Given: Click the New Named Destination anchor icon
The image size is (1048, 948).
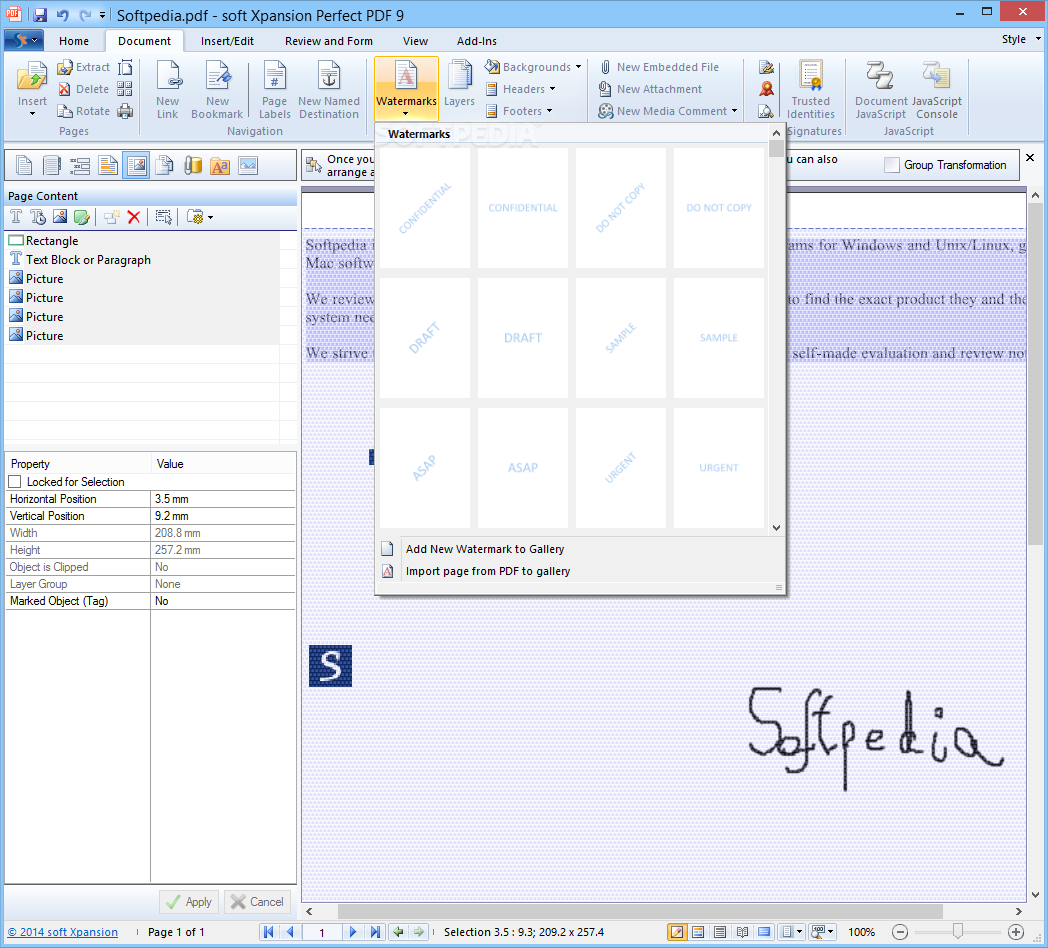Looking at the screenshot, I should (328, 76).
